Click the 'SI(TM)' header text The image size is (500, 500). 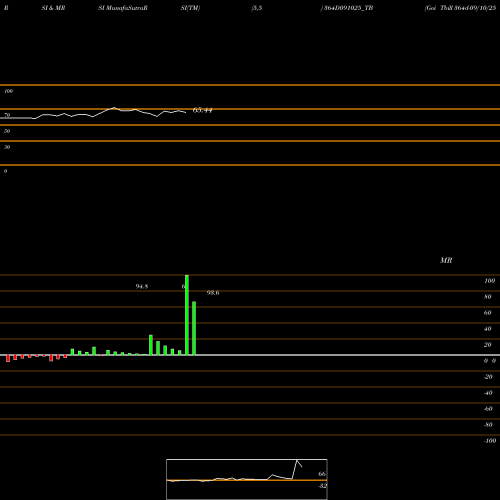click(190, 8)
